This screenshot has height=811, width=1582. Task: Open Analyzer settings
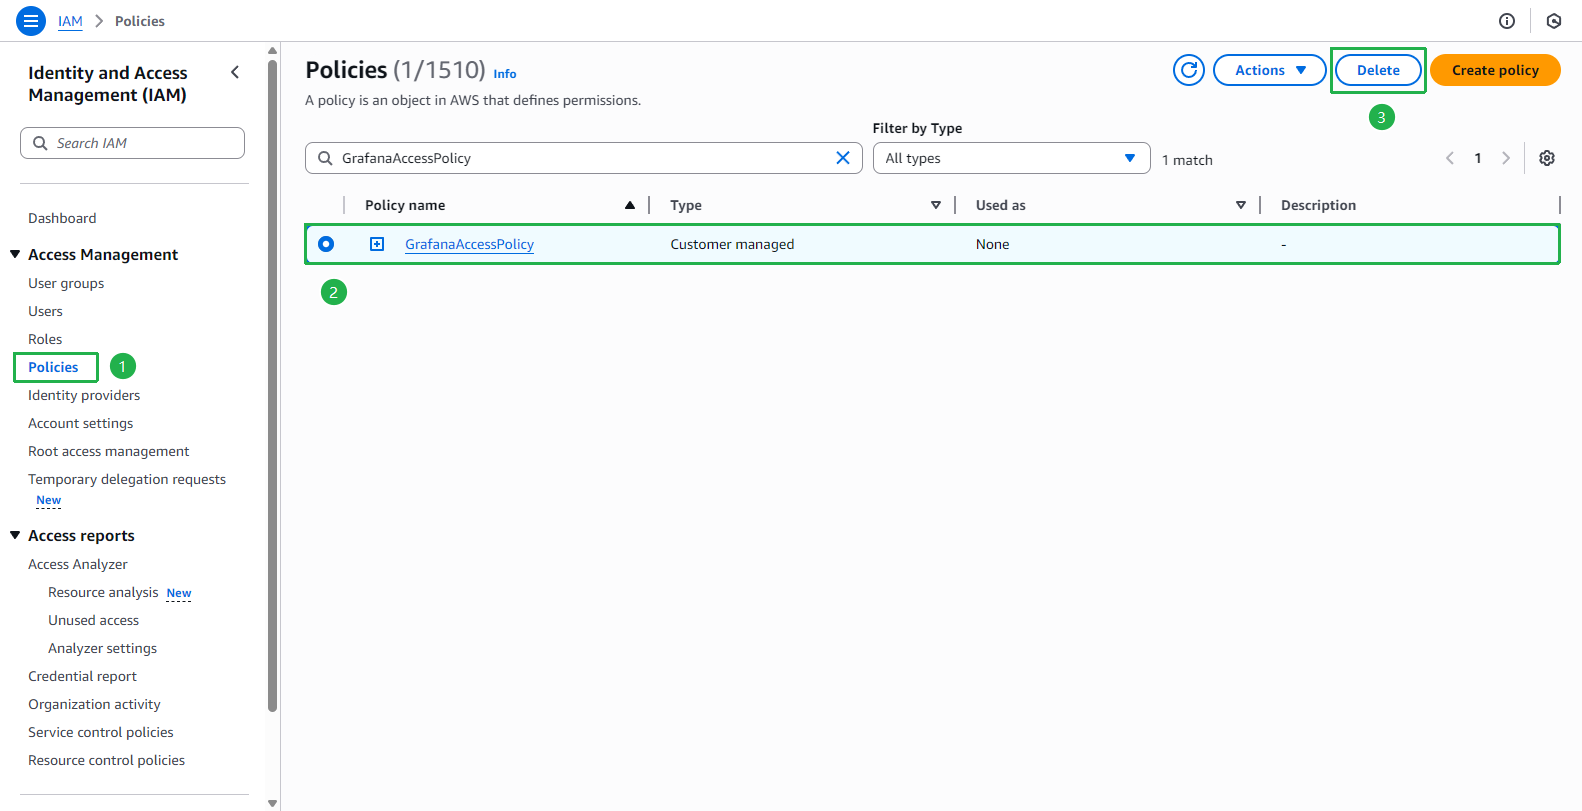tap(102, 648)
